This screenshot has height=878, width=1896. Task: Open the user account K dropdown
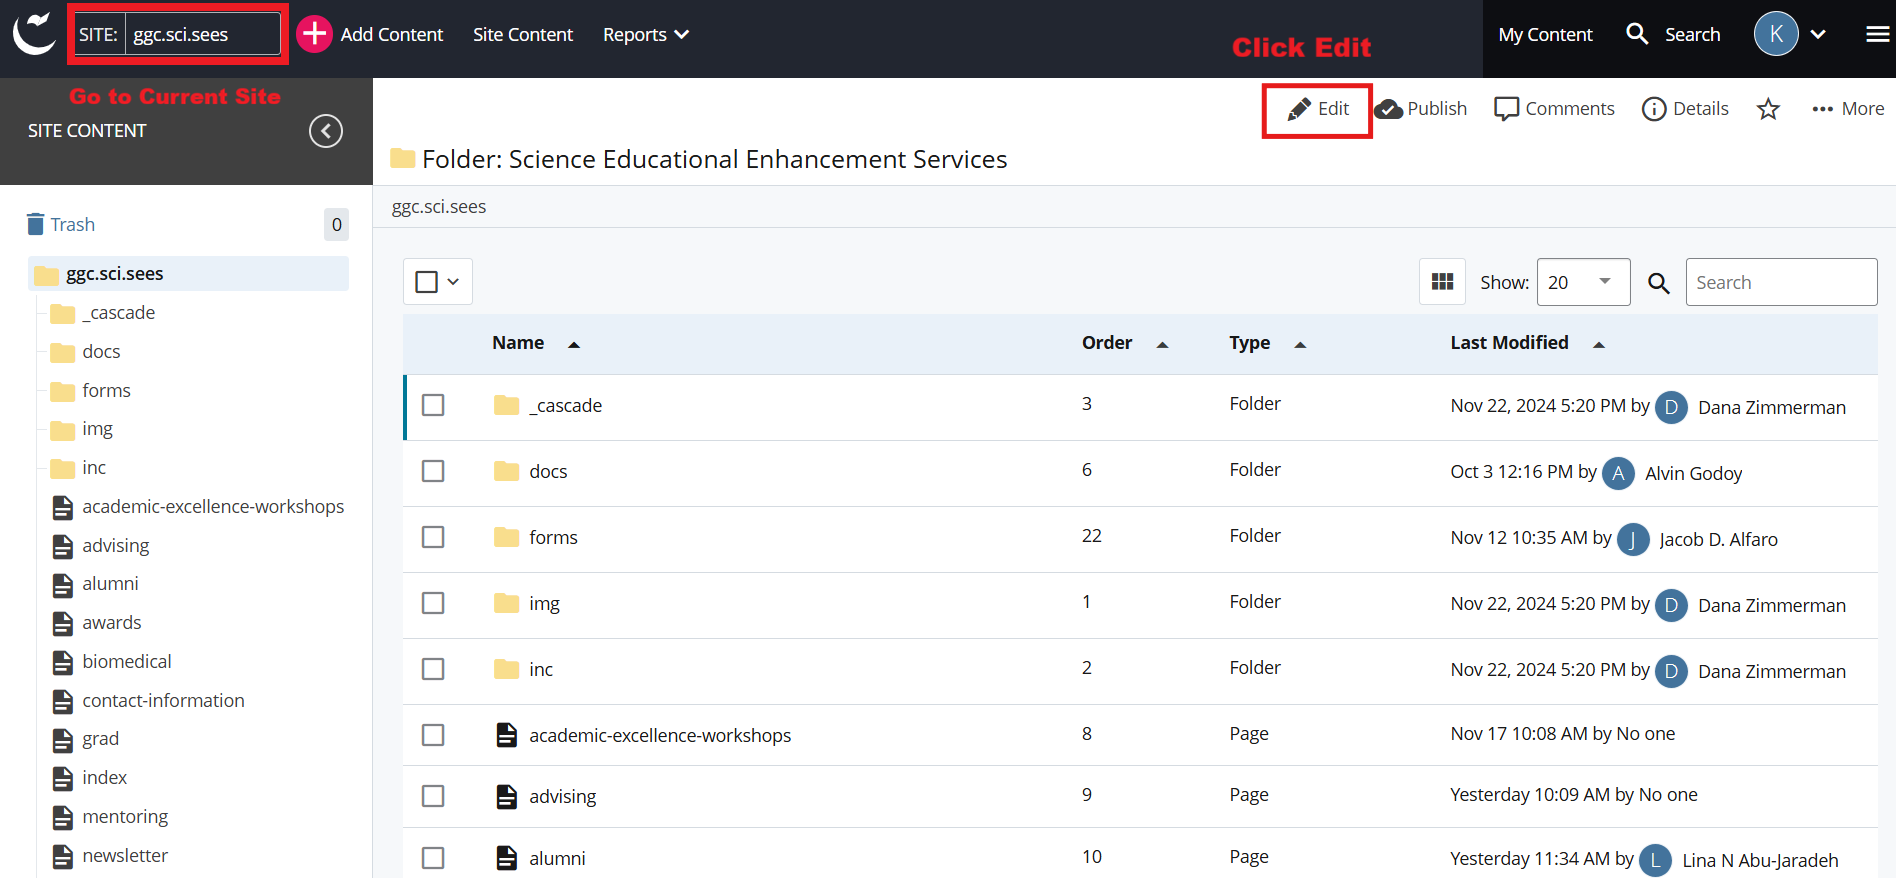coord(1790,34)
